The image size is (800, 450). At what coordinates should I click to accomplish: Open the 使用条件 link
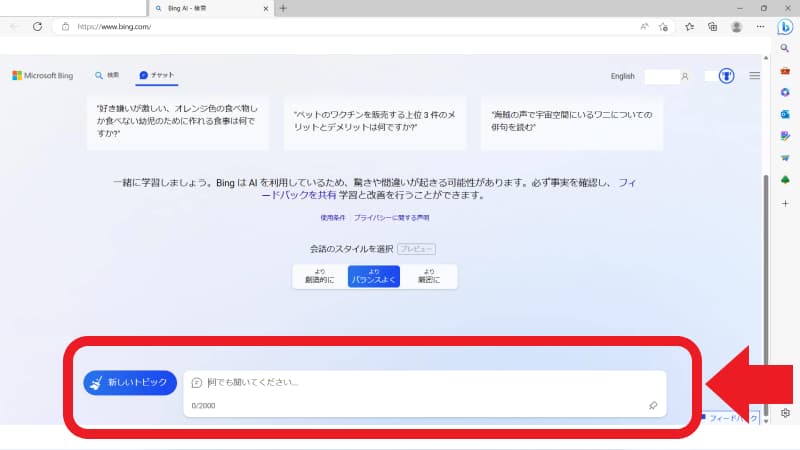tap(333, 218)
